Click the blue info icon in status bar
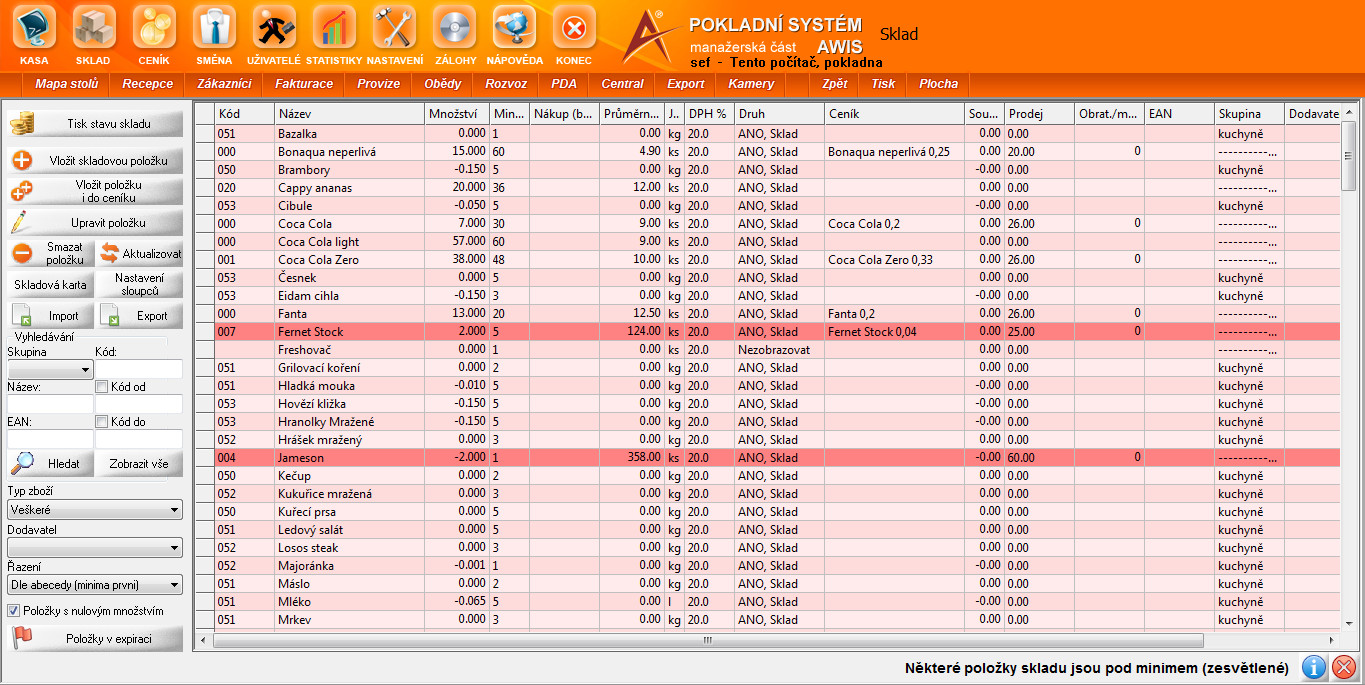1365x685 pixels. click(x=1314, y=668)
